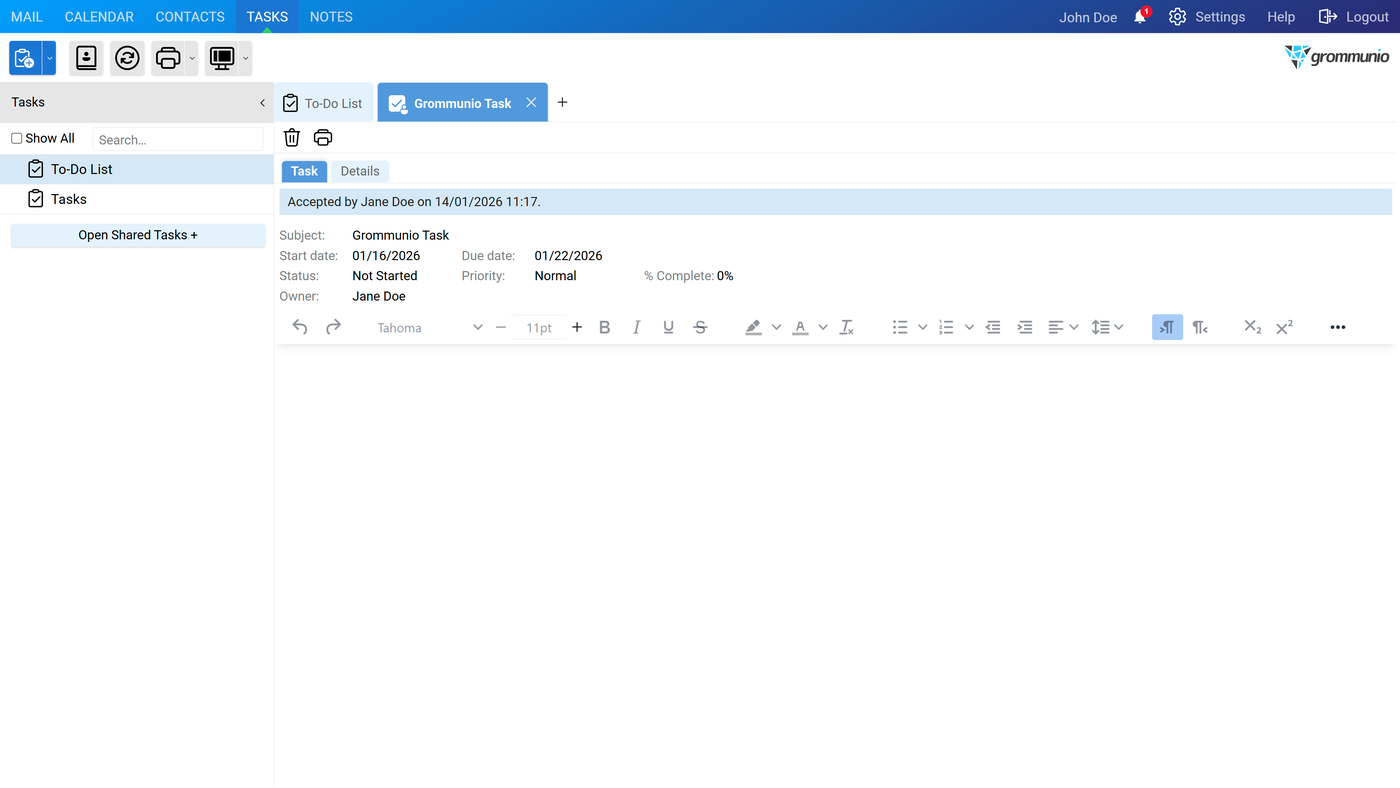Click the synchronize refresh icon in the toolbar

tap(127, 58)
